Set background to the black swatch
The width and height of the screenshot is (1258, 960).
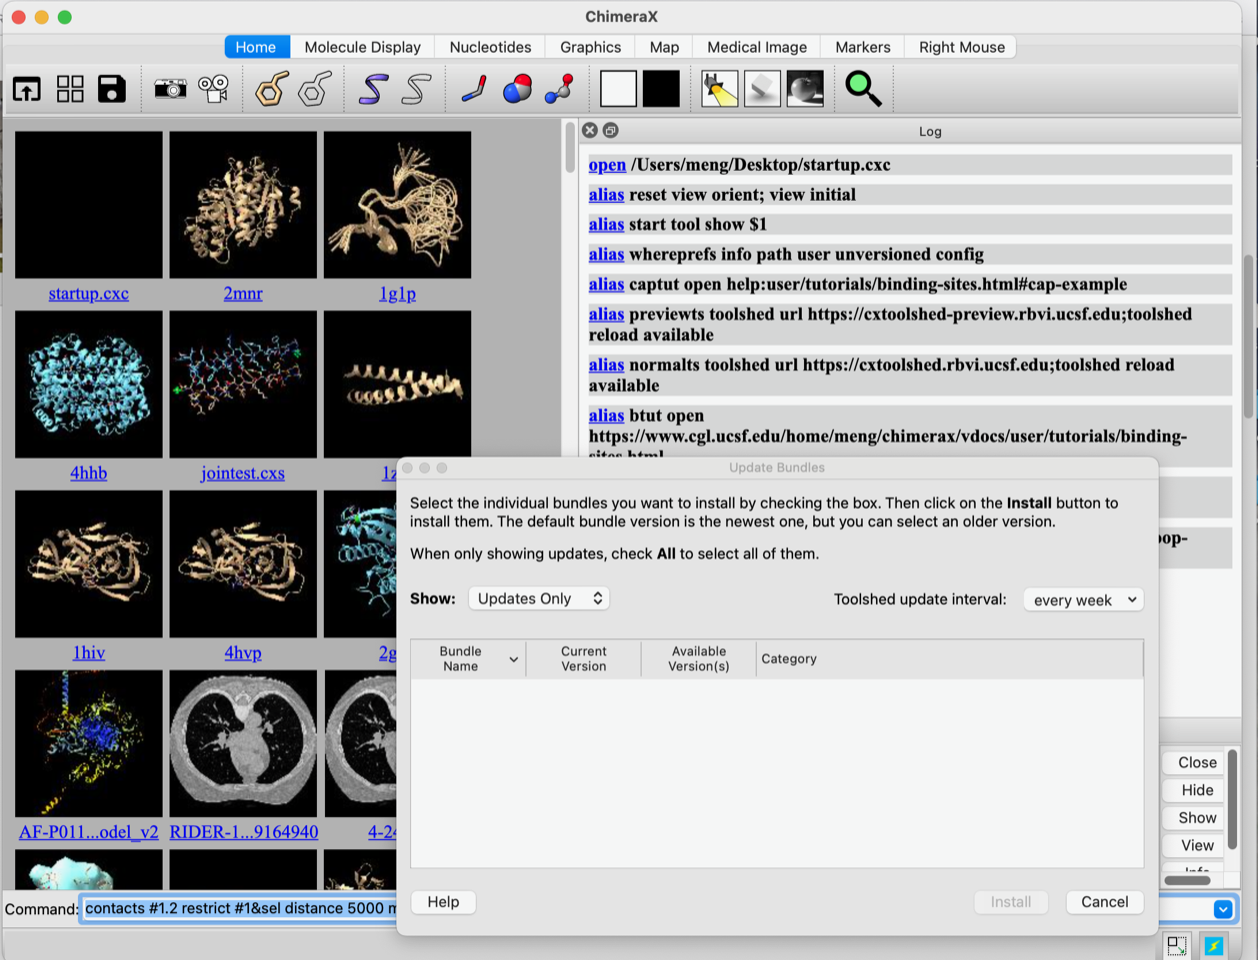[661, 89]
